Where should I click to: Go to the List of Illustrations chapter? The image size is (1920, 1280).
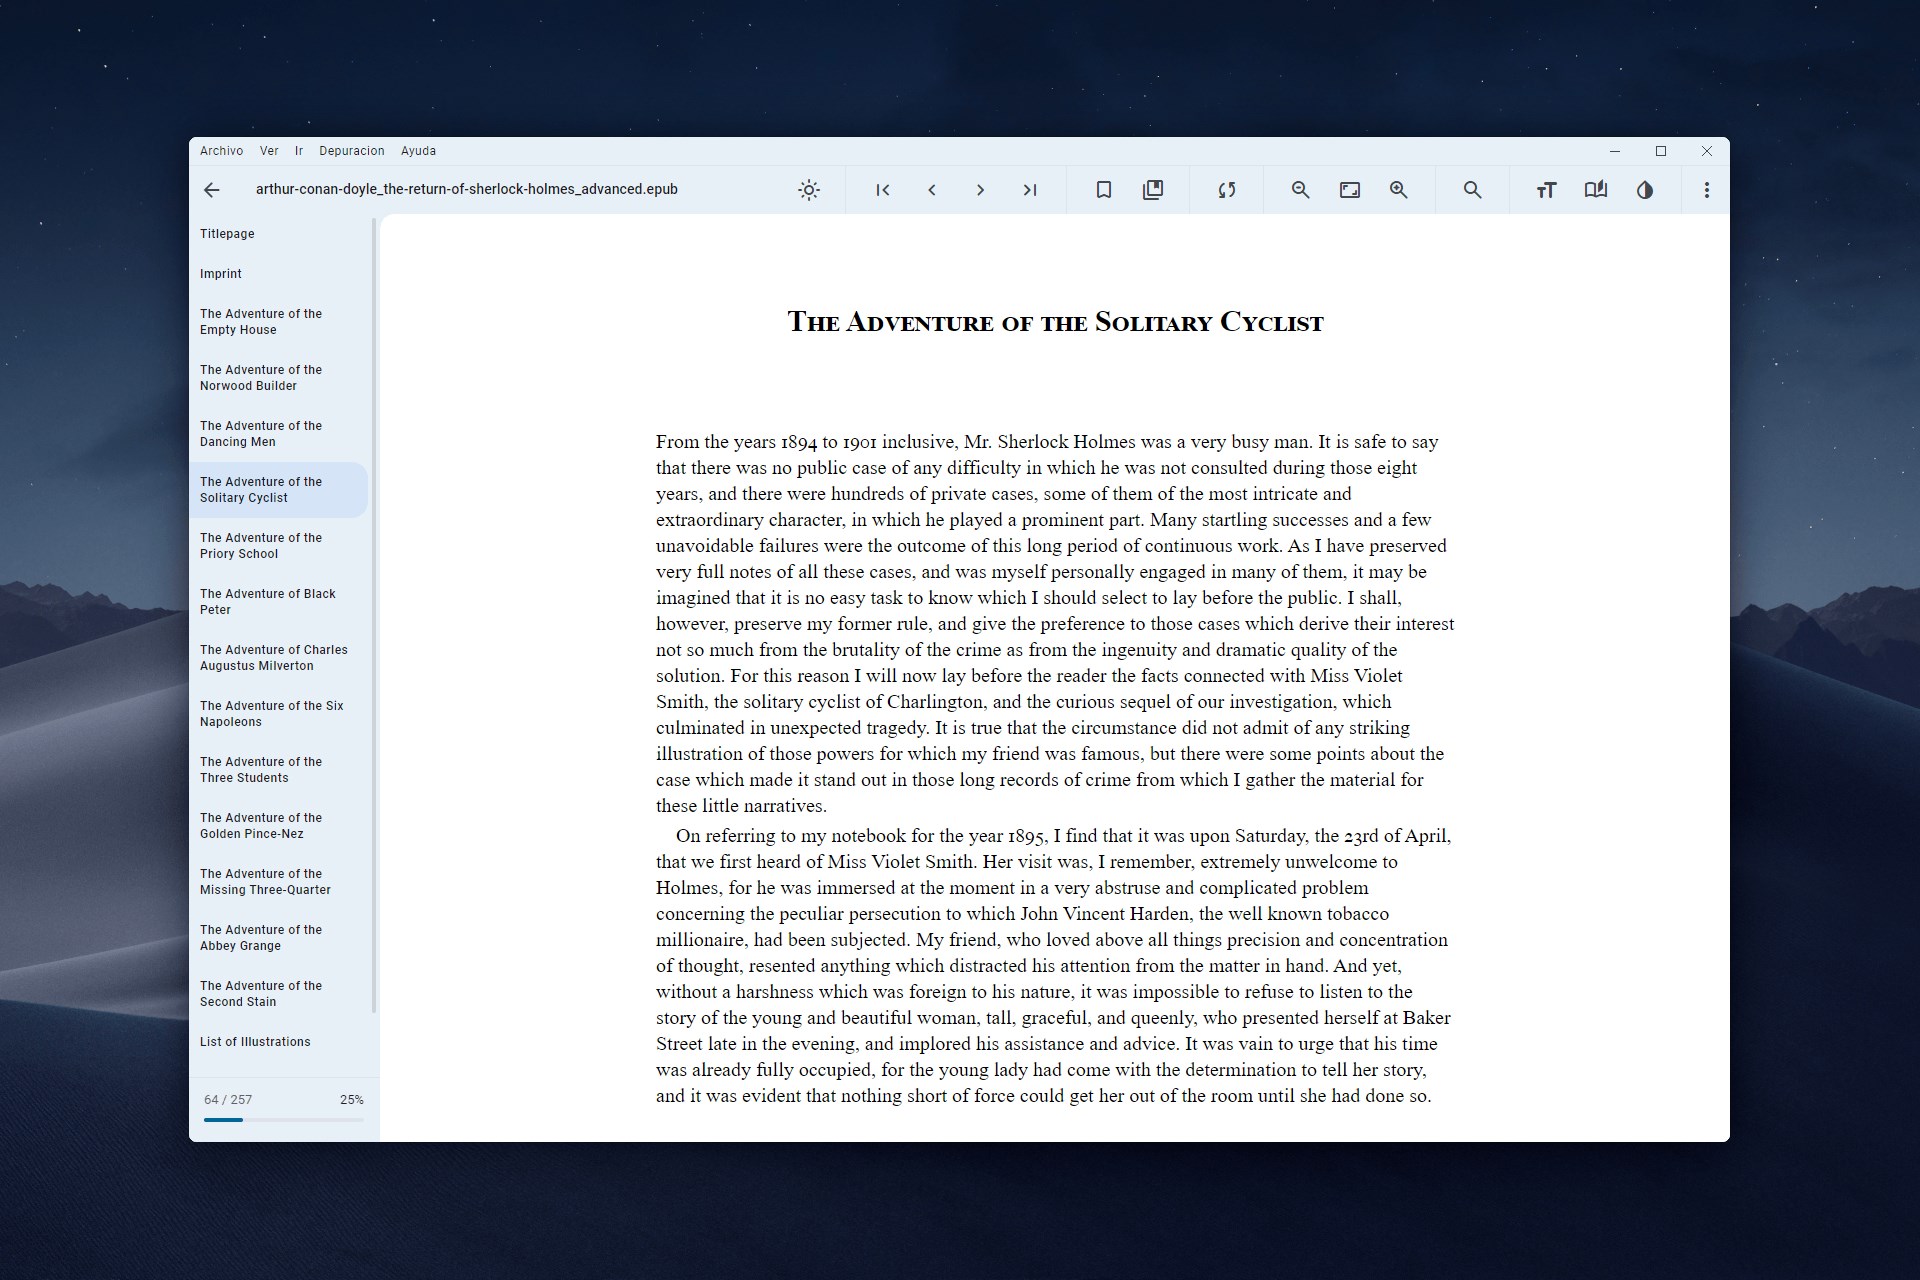pos(255,1041)
